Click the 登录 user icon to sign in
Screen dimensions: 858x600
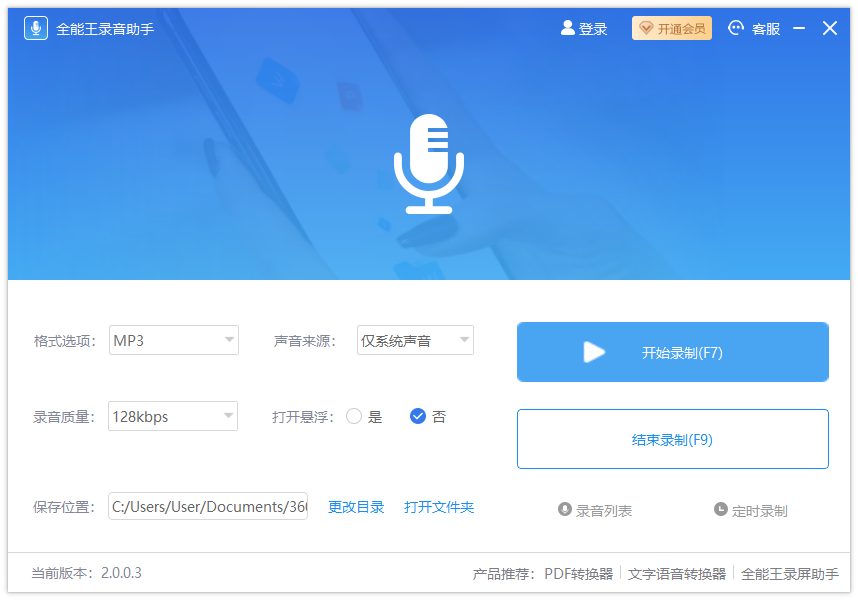(565, 28)
